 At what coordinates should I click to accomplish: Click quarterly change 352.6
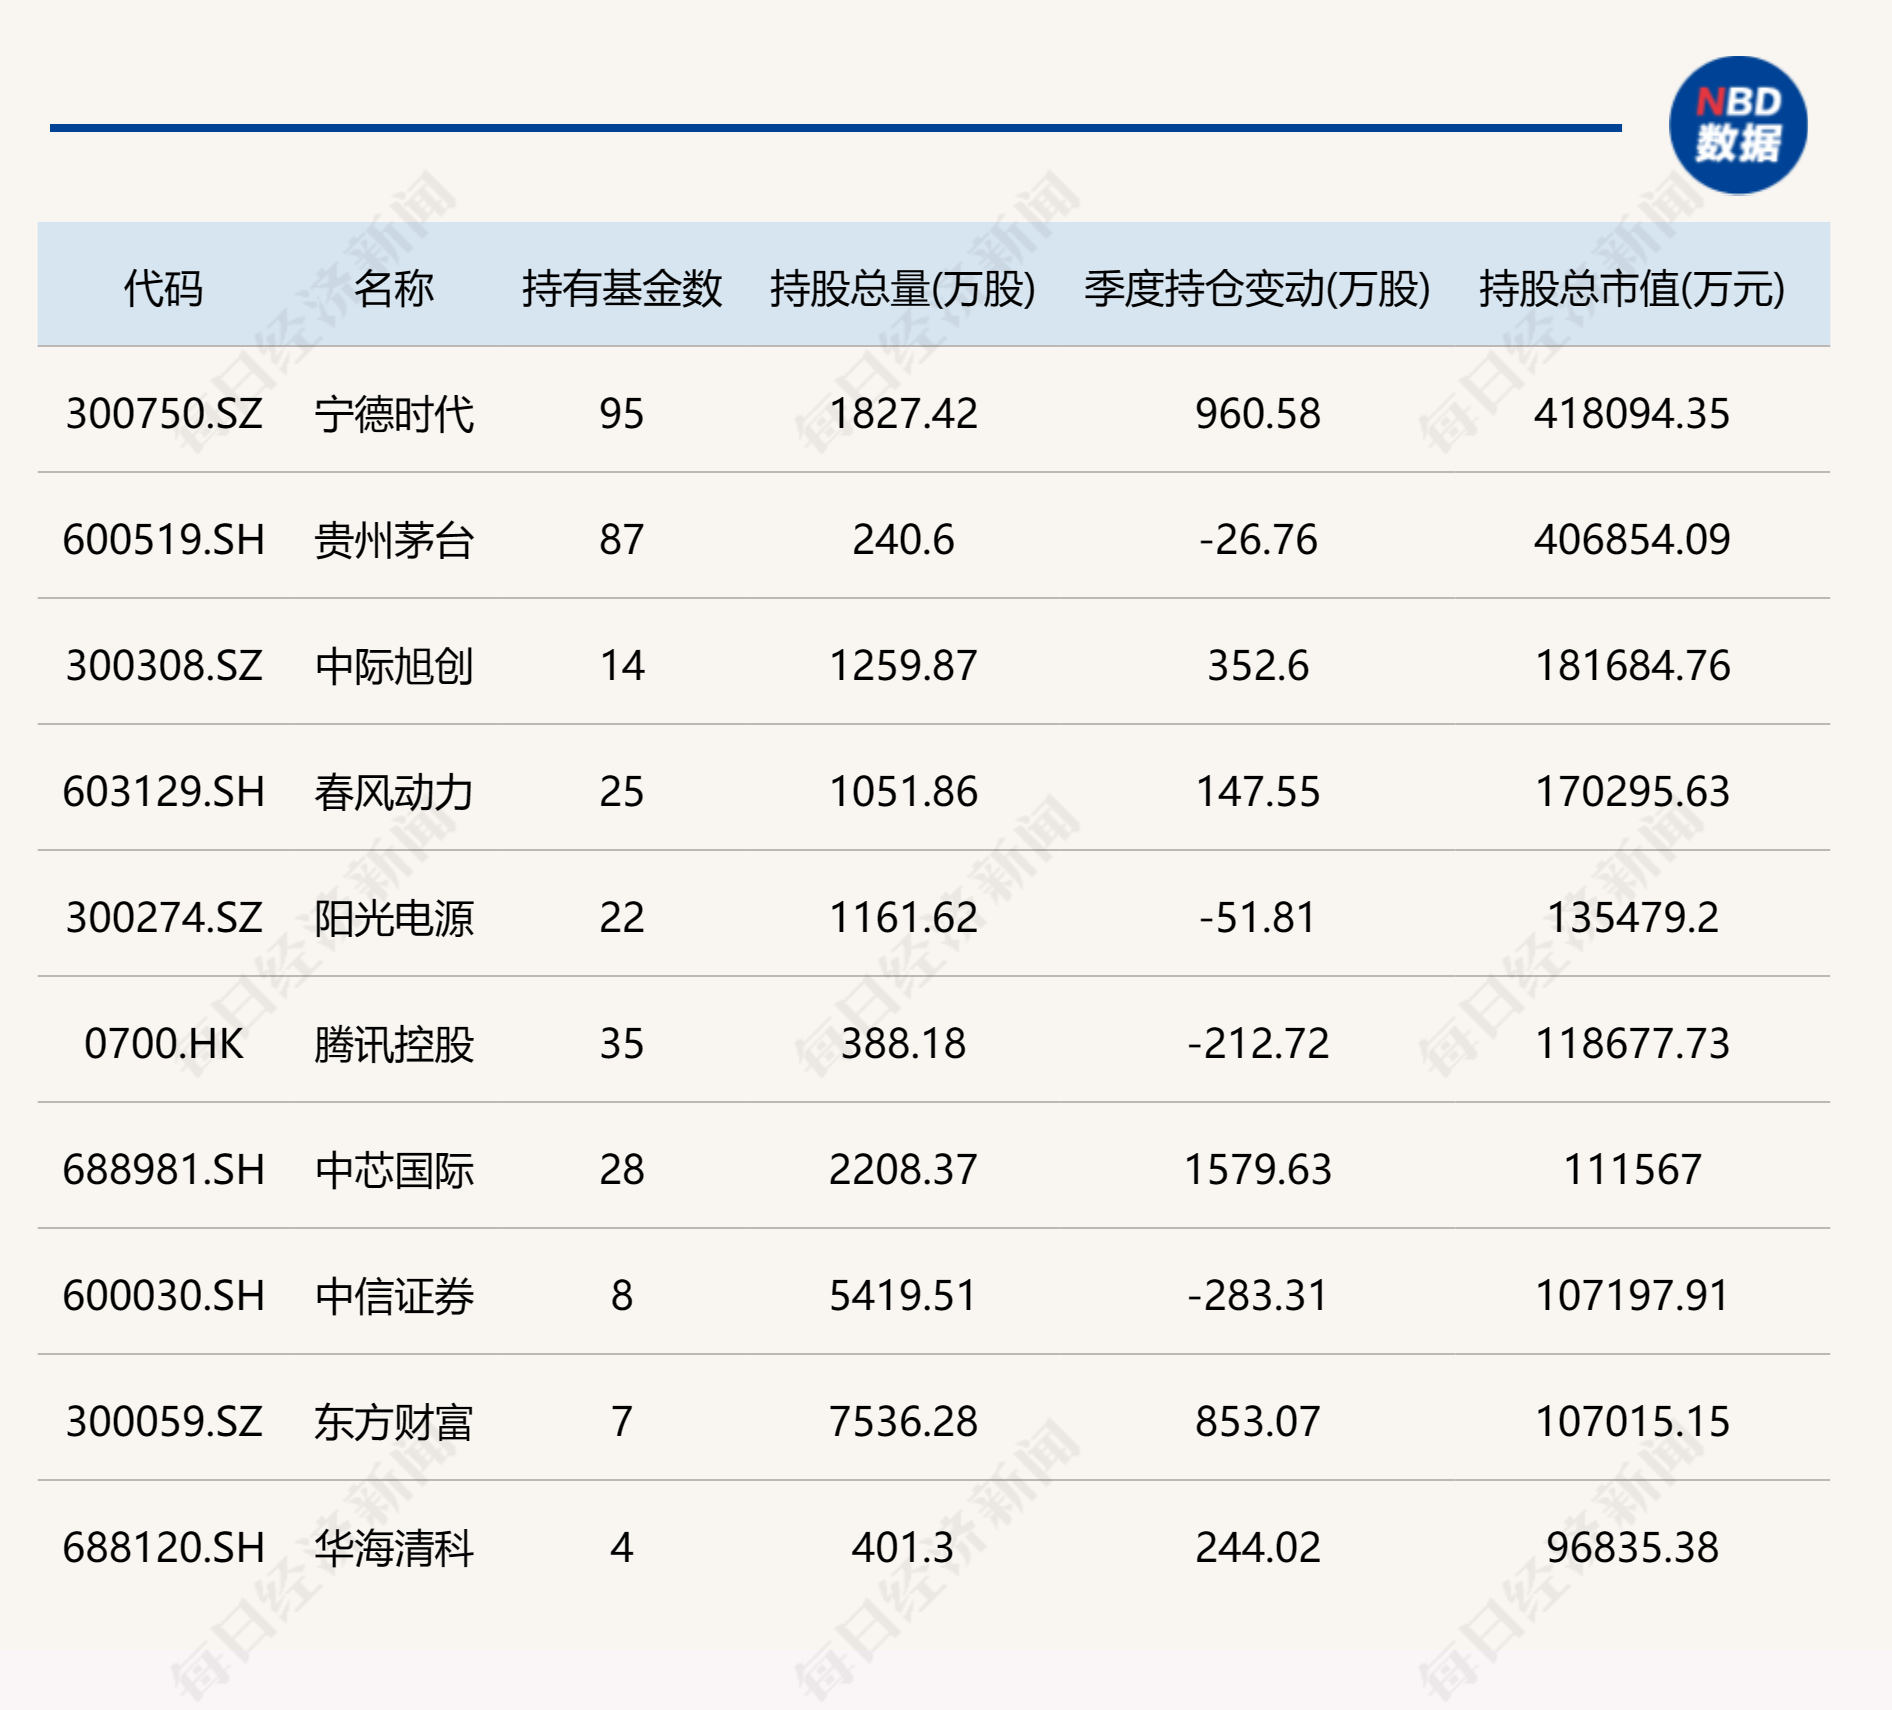click(x=1258, y=666)
